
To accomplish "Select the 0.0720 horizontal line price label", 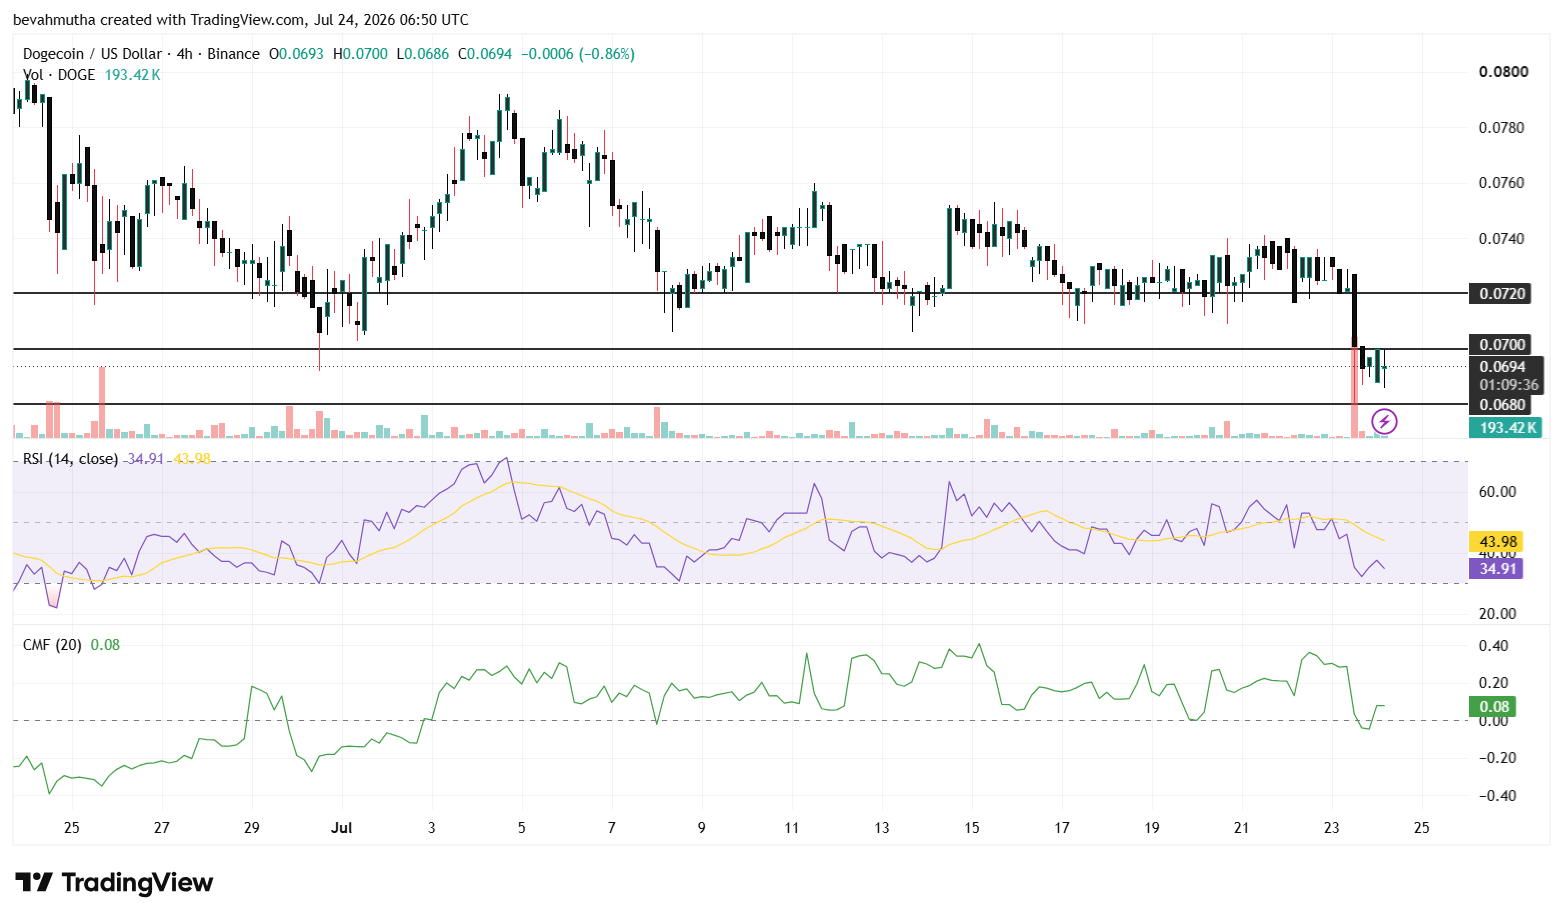I will [1503, 293].
